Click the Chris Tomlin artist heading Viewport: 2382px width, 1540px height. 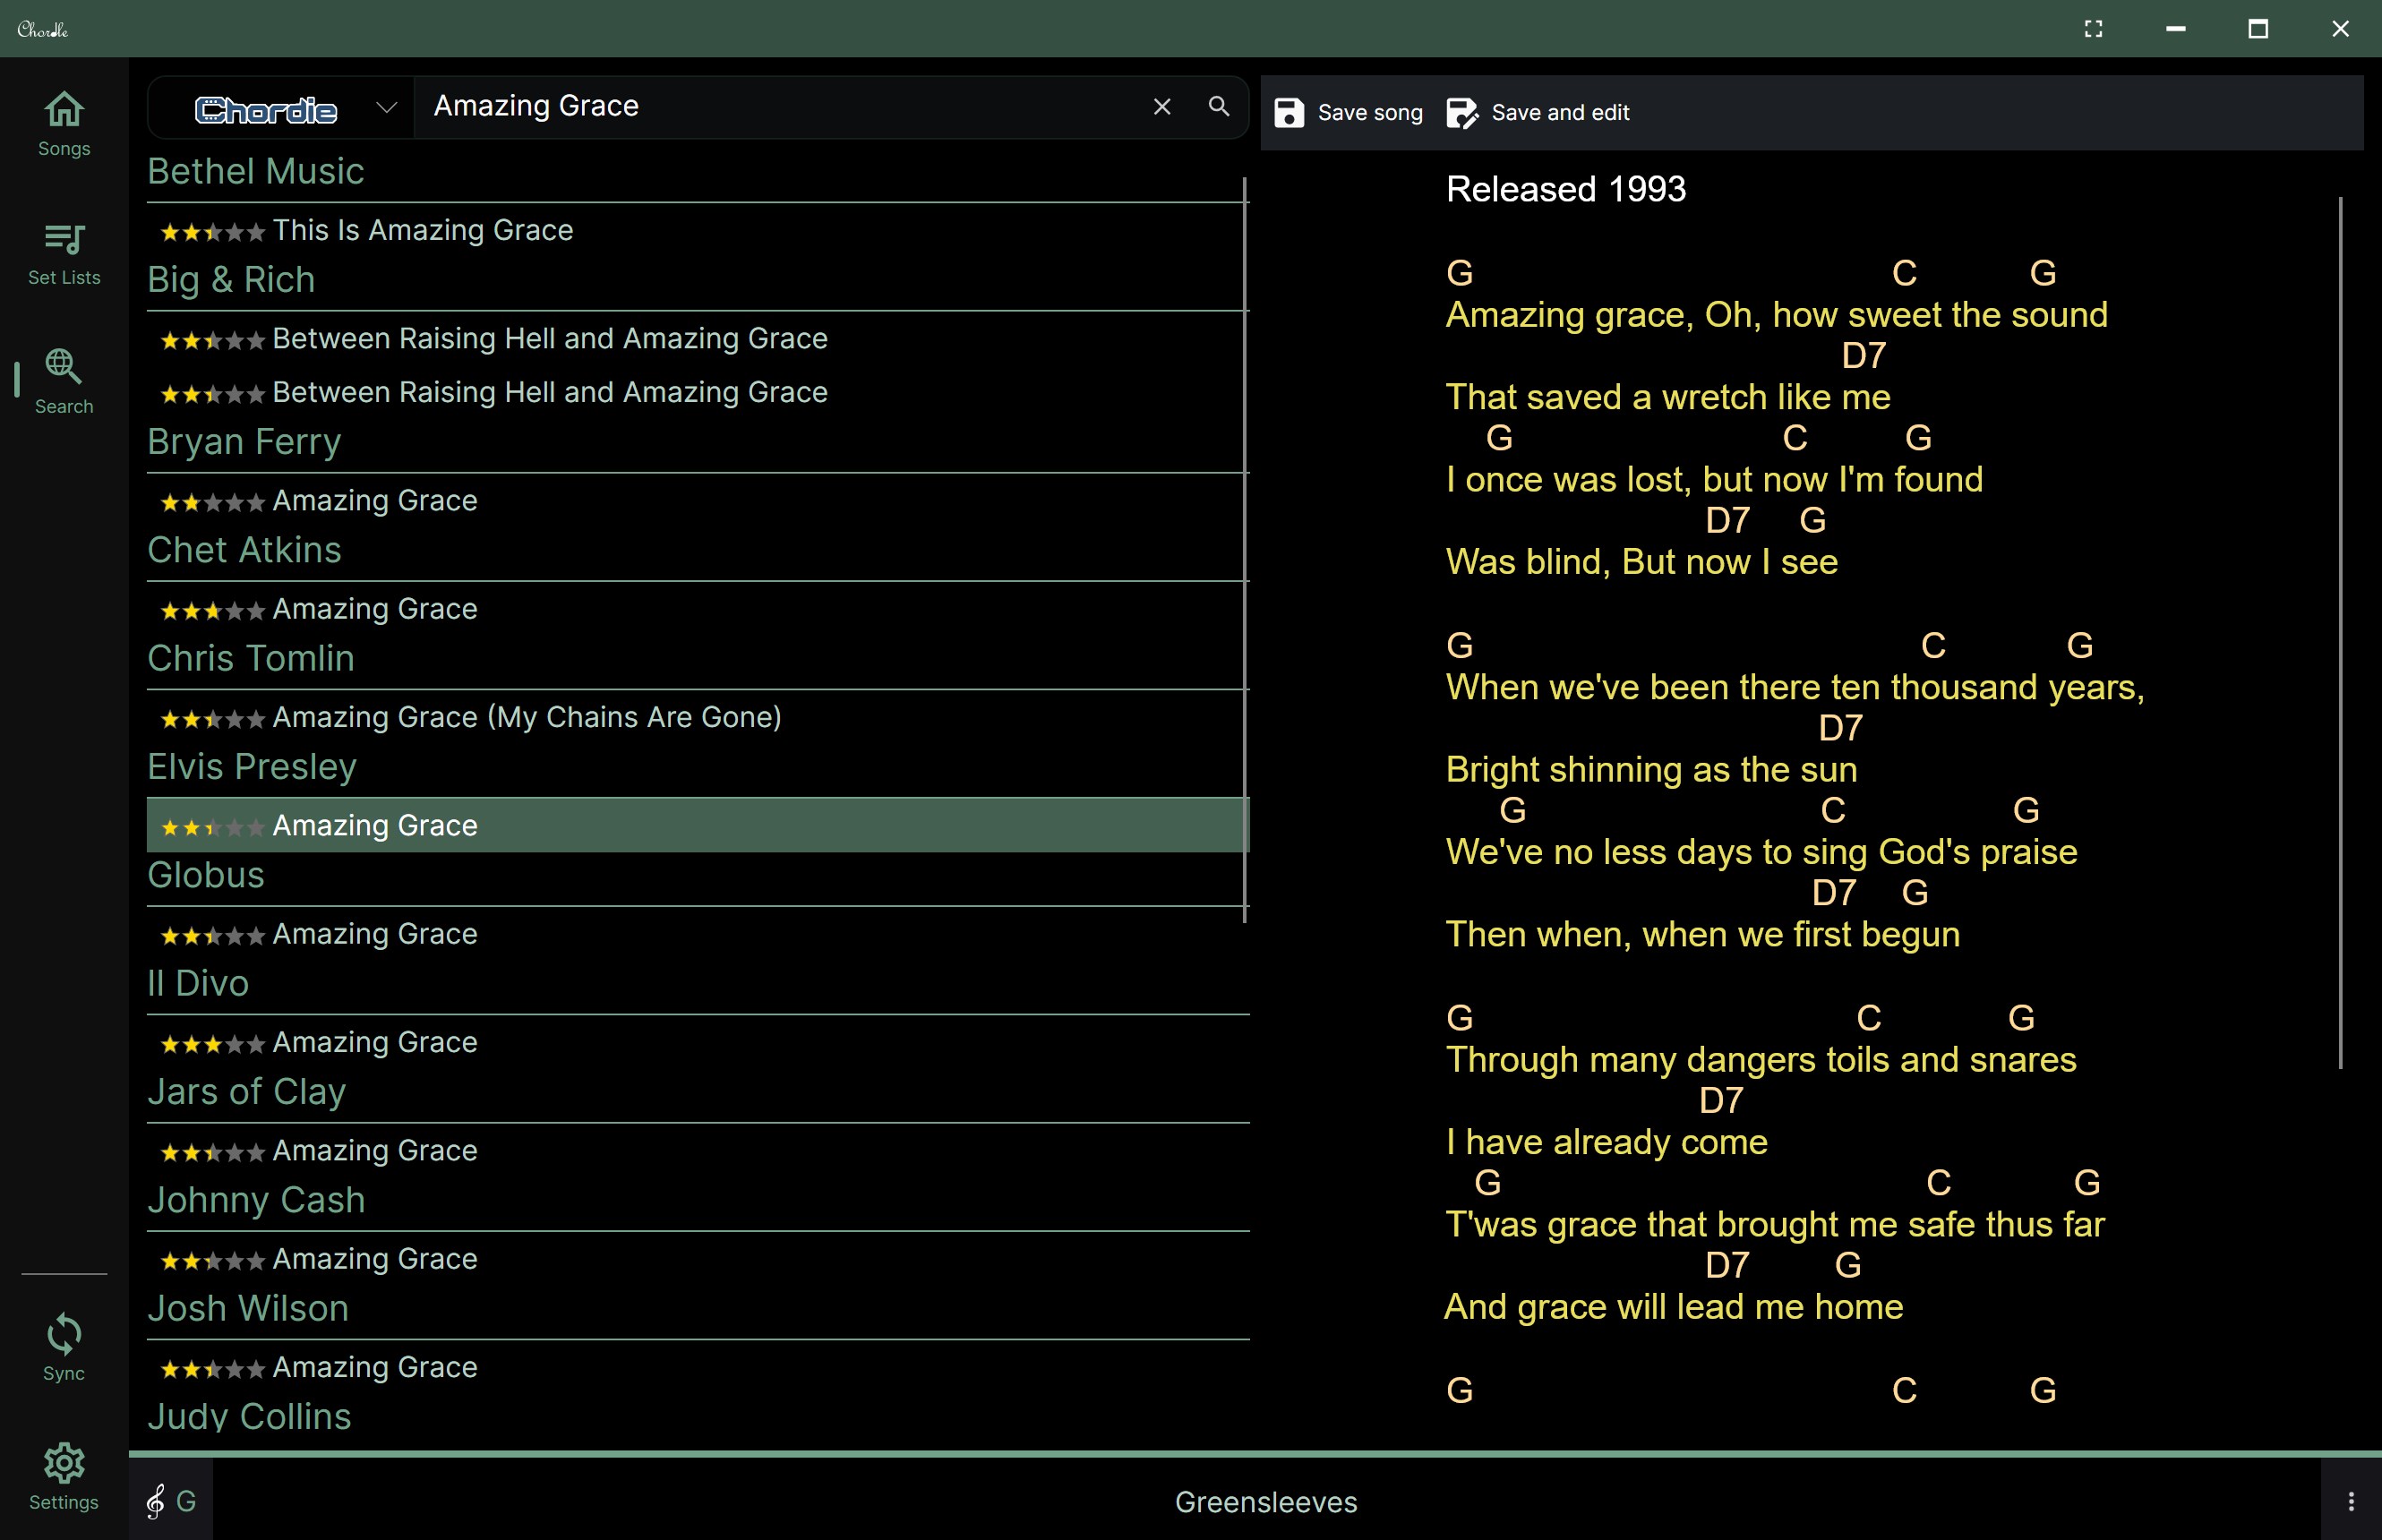tap(251, 658)
